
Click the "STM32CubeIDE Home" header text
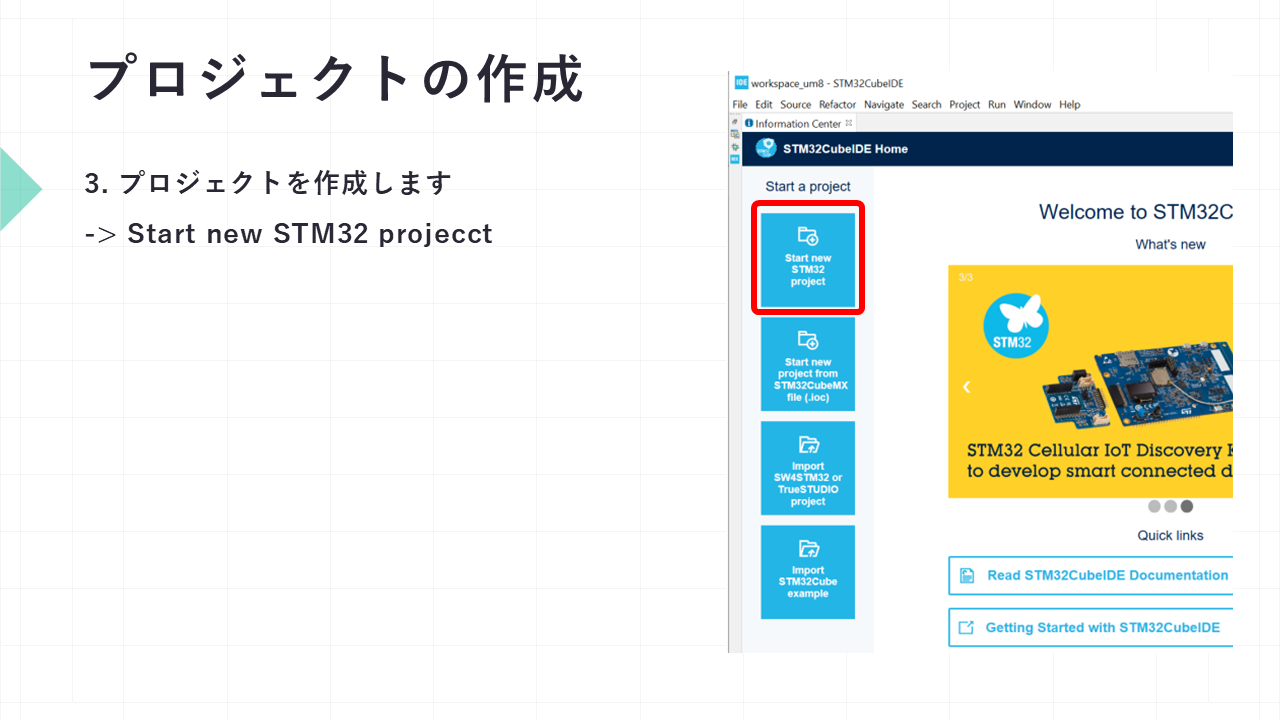[x=845, y=149]
